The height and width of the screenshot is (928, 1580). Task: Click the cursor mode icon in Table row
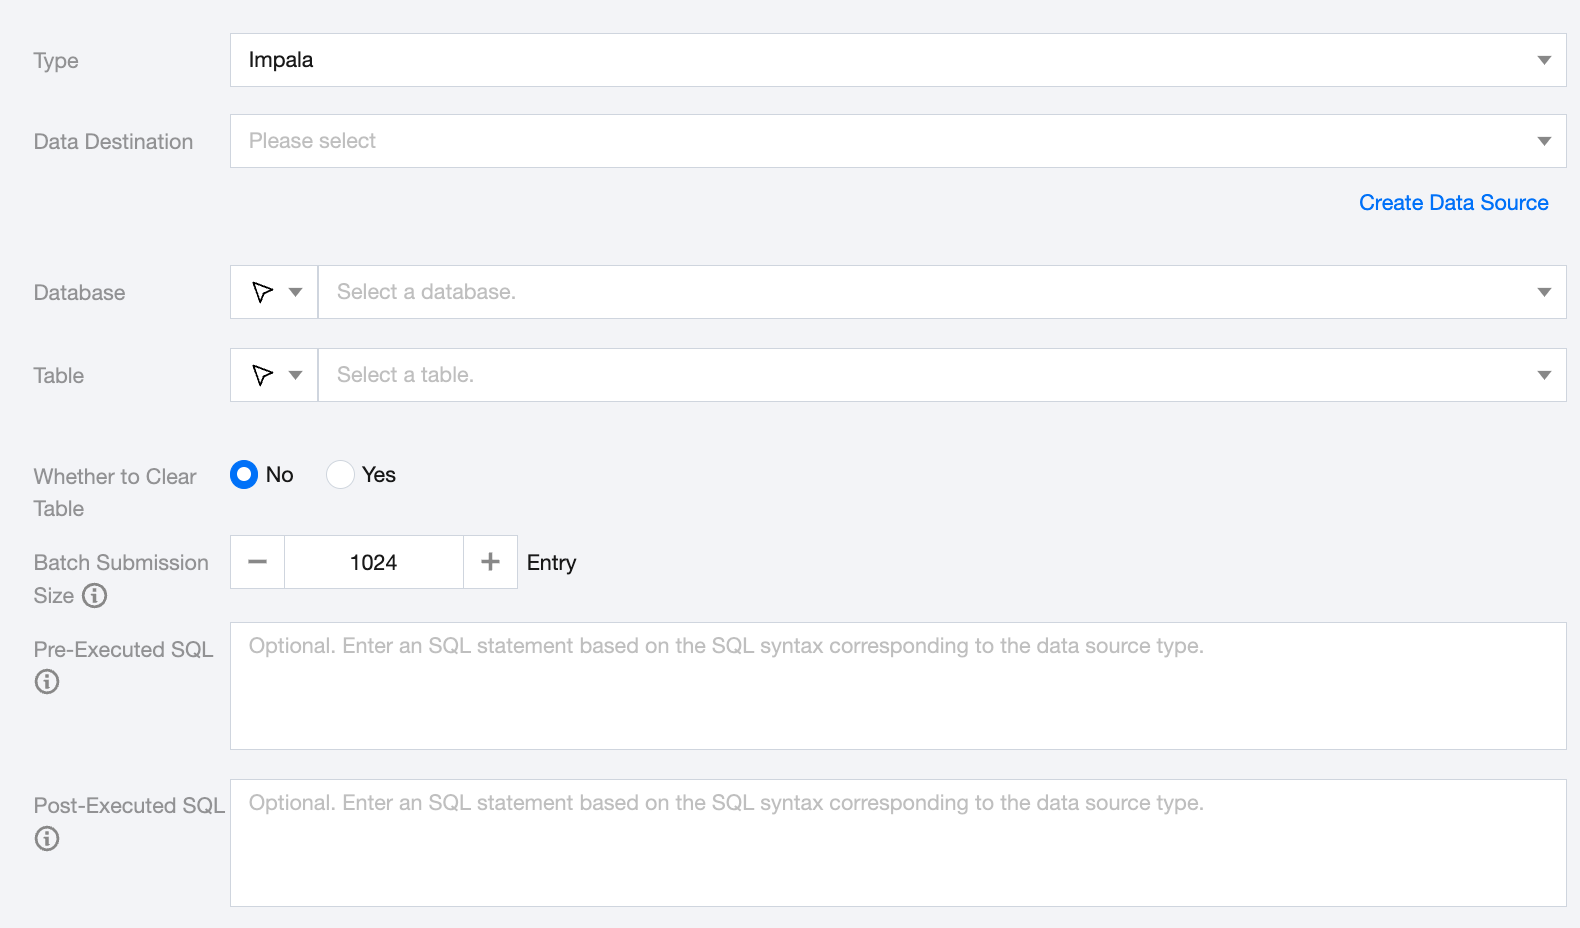click(262, 375)
